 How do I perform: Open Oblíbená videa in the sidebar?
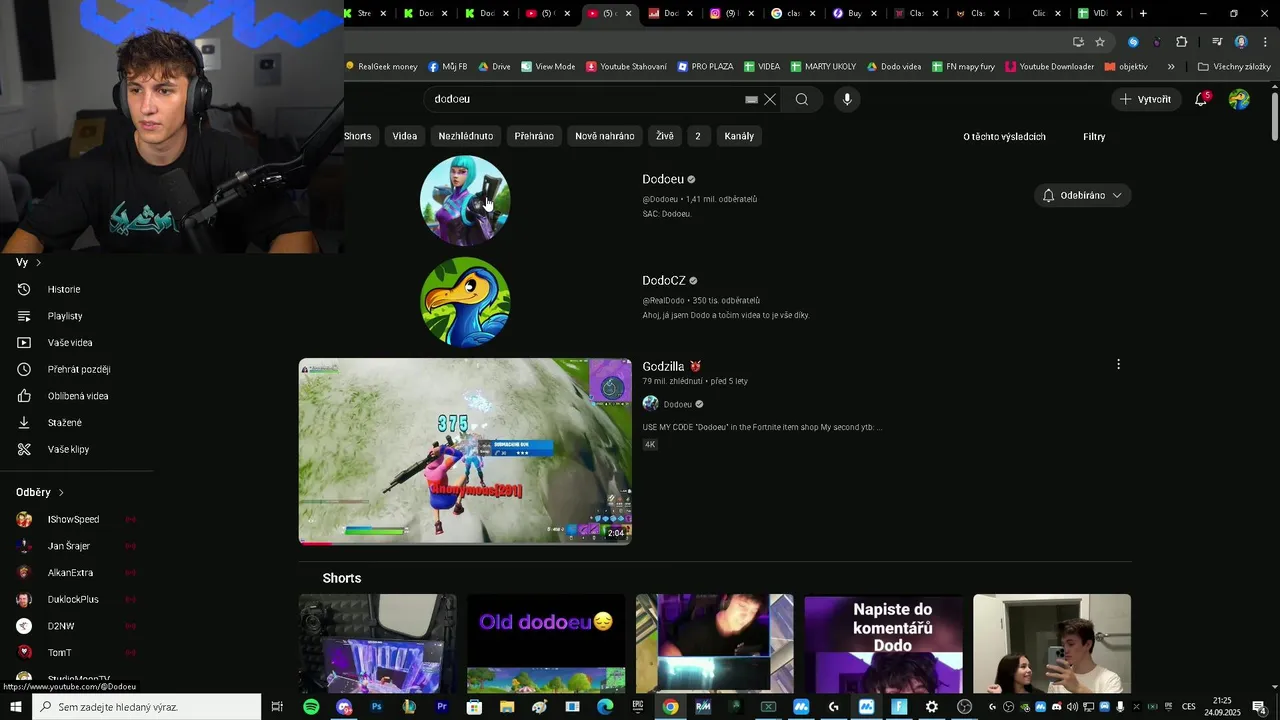76,396
